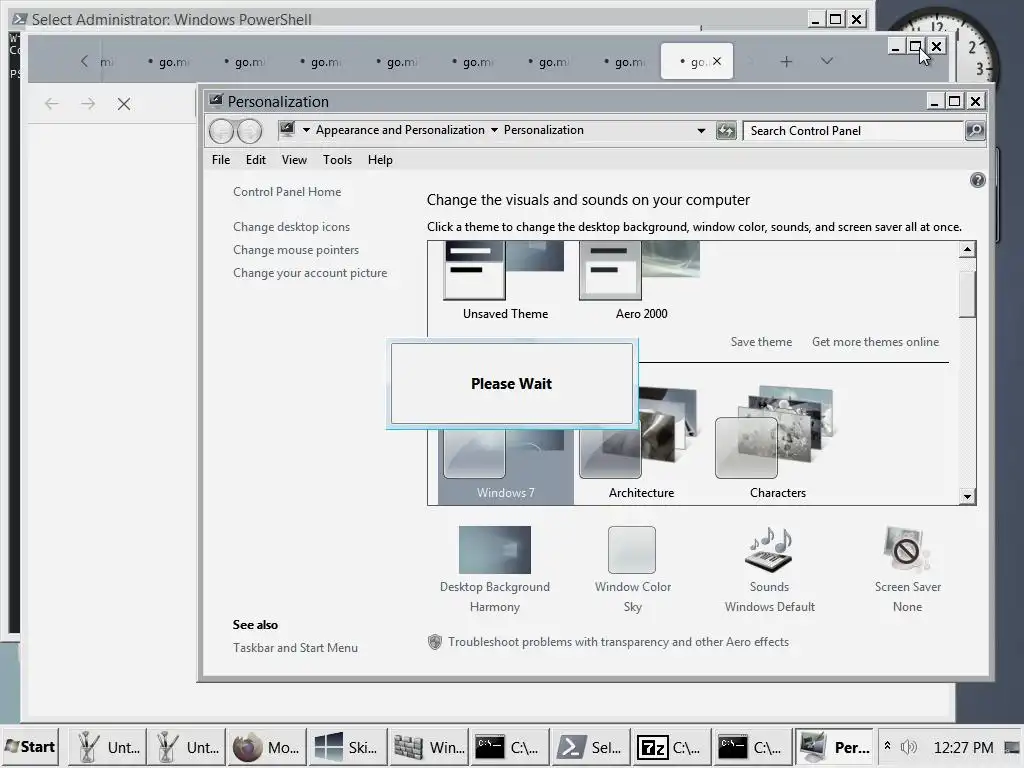Click the Back button in Personalization window
Viewport: 1024px width, 768px height.
(x=221, y=131)
